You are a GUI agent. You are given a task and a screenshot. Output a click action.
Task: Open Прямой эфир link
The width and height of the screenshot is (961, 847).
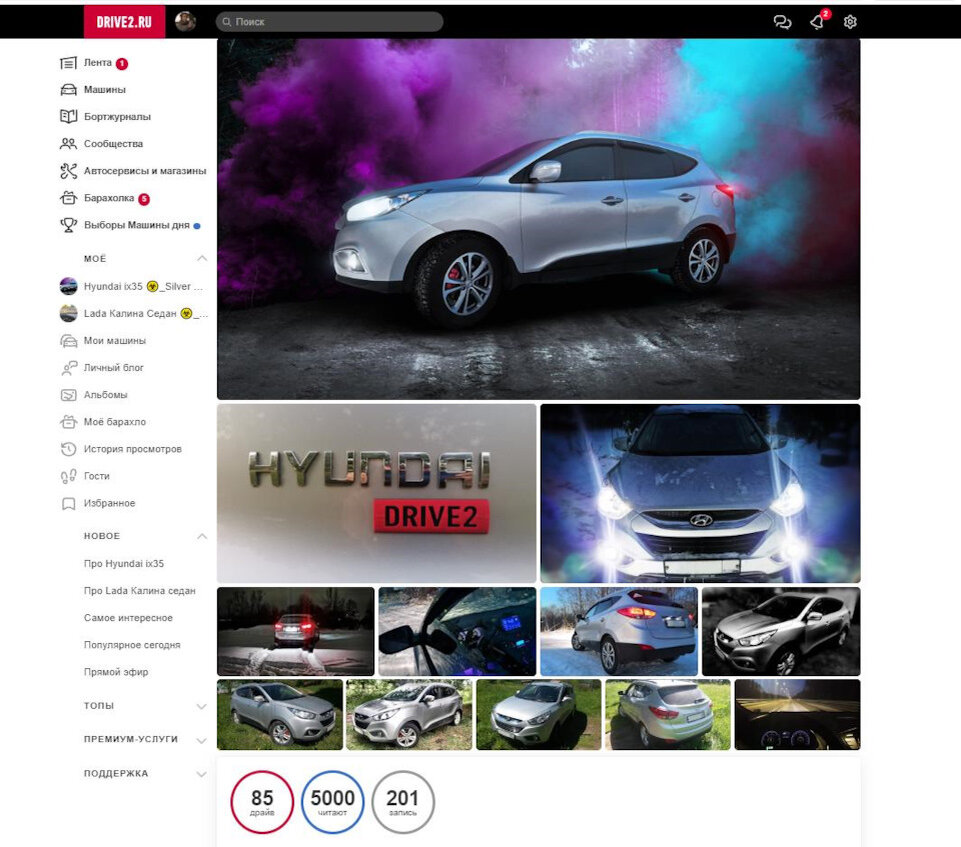point(116,672)
